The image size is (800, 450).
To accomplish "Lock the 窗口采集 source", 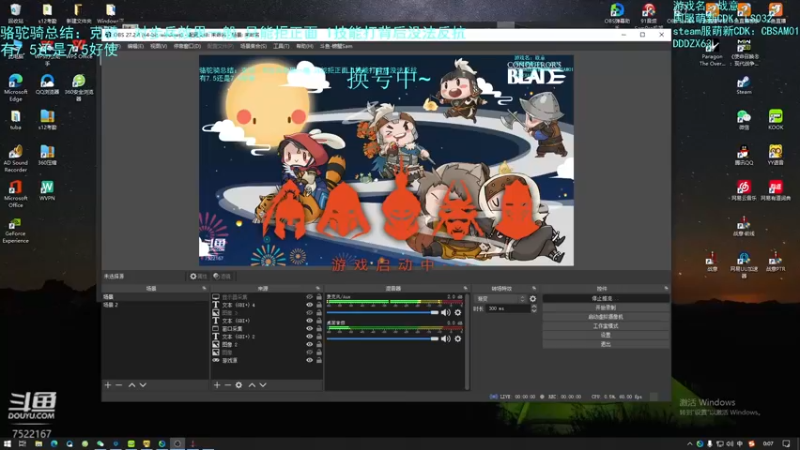I will coord(319,329).
